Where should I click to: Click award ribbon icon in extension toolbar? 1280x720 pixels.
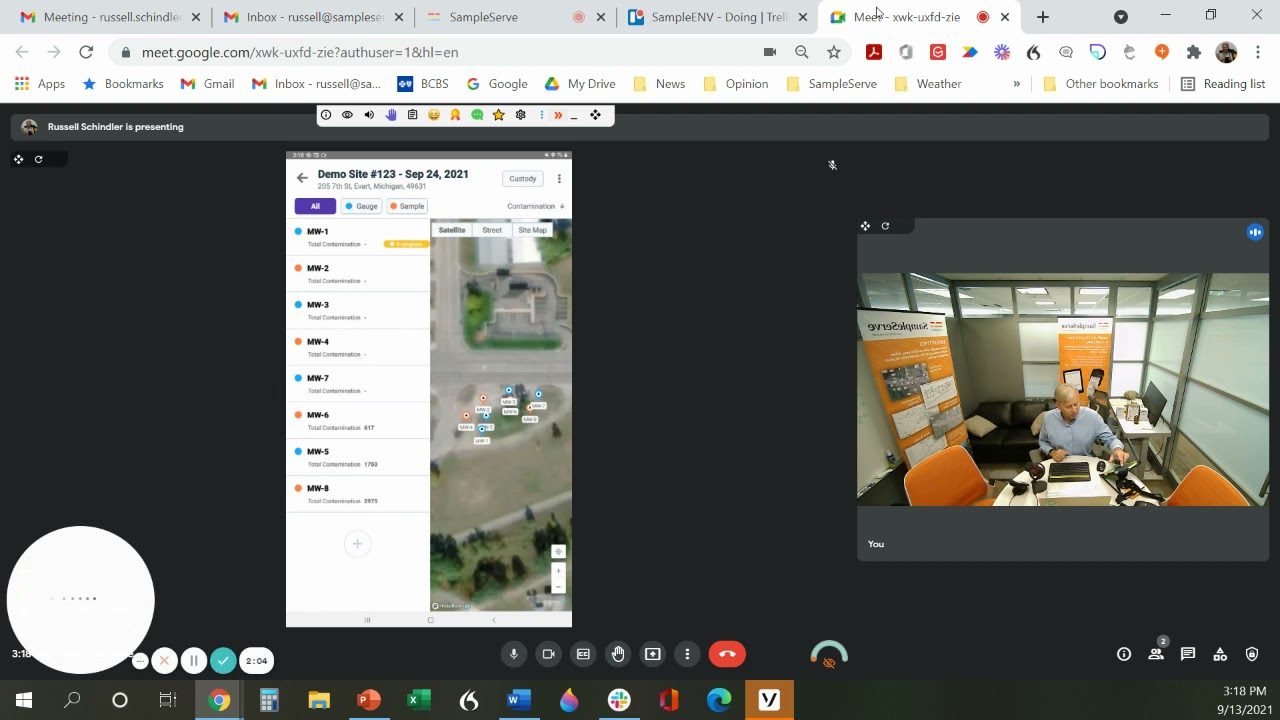(x=455, y=115)
